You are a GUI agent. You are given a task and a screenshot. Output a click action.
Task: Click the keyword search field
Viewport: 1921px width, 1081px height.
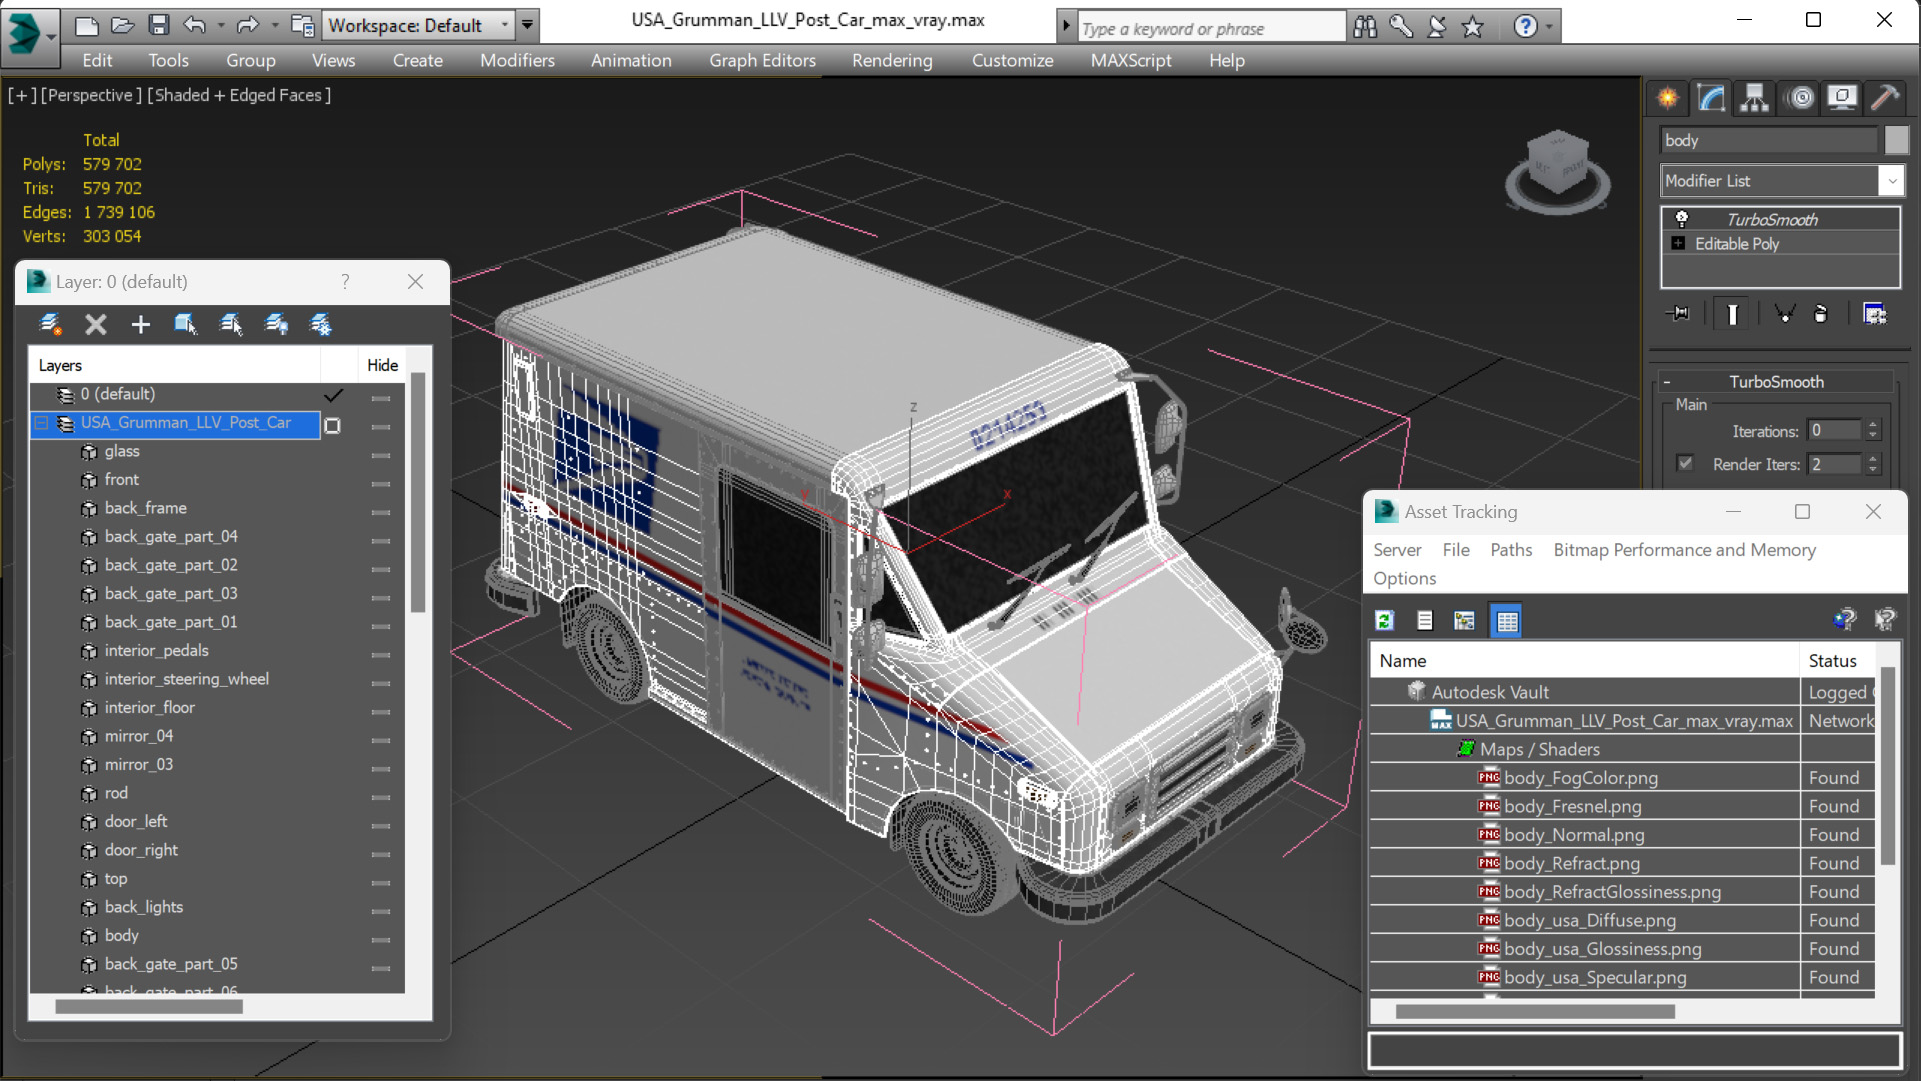coord(1211,28)
